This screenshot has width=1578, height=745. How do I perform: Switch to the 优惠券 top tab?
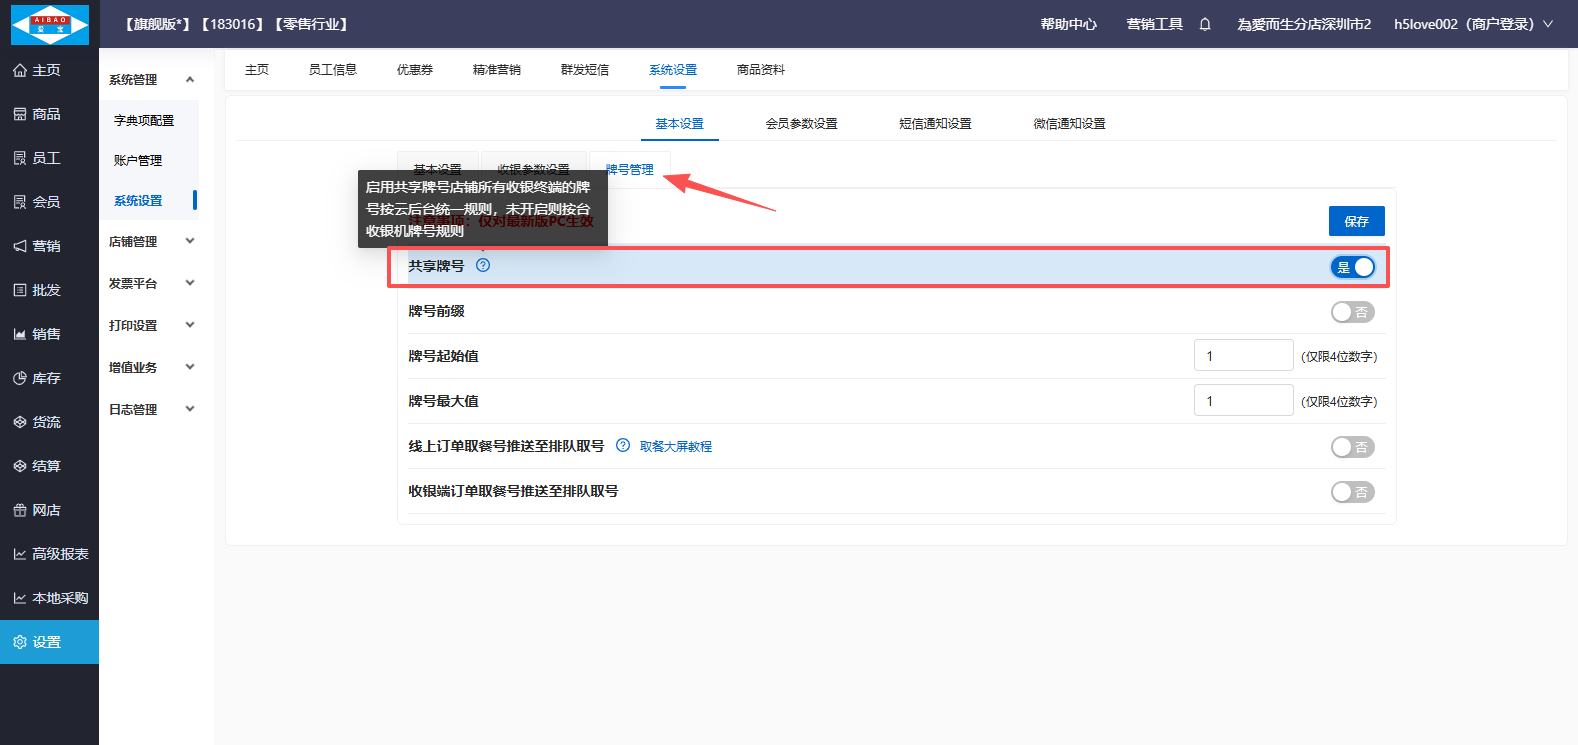coord(414,70)
